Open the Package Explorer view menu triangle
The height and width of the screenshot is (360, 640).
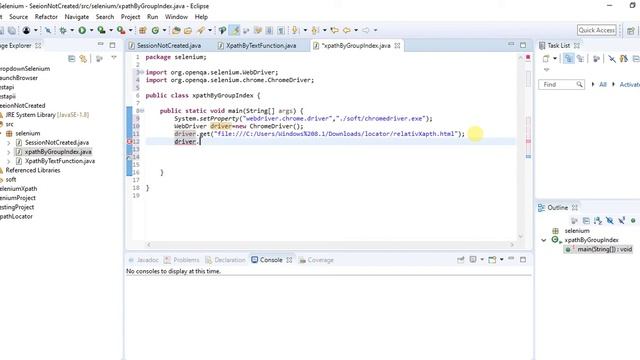click(x=114, y=58)
